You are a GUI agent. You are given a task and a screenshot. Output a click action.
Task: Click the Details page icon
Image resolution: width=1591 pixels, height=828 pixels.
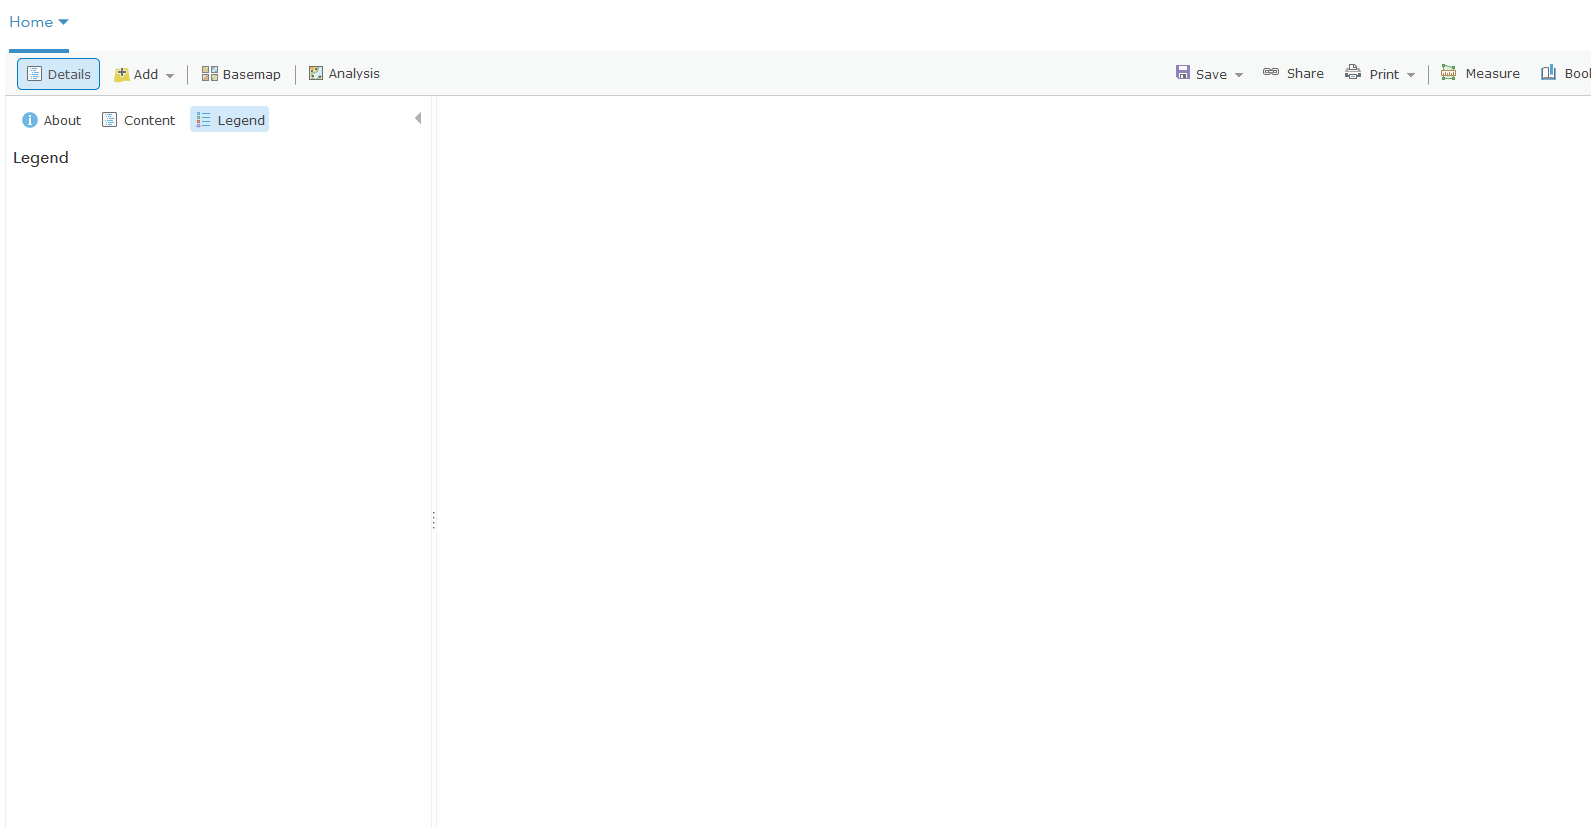(34, 74)
